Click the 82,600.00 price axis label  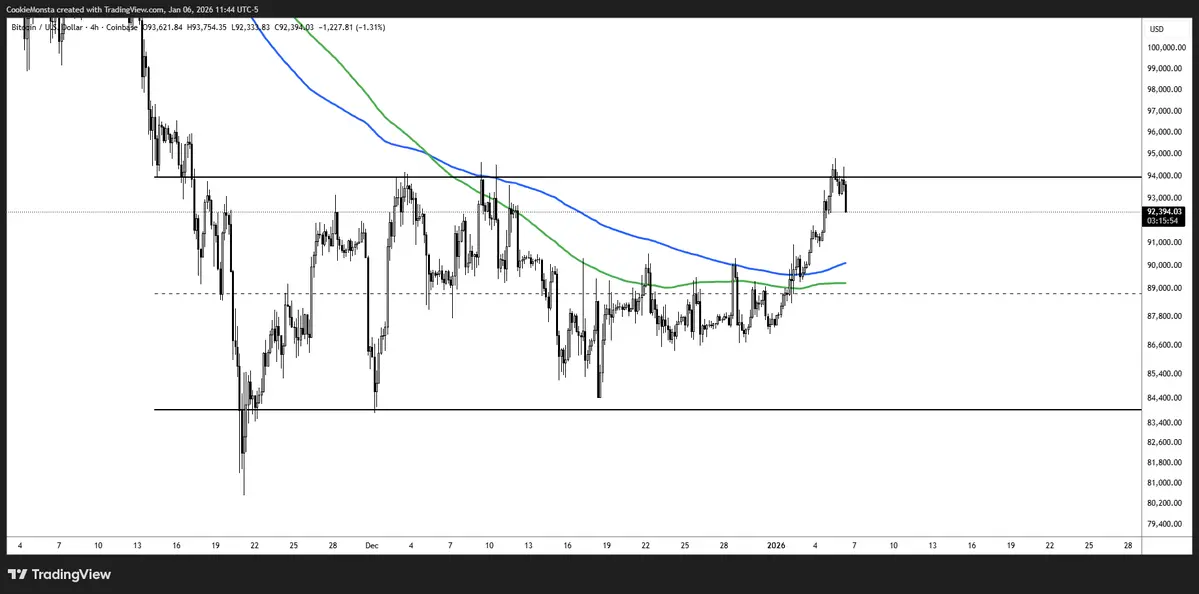click(1166, 443)
